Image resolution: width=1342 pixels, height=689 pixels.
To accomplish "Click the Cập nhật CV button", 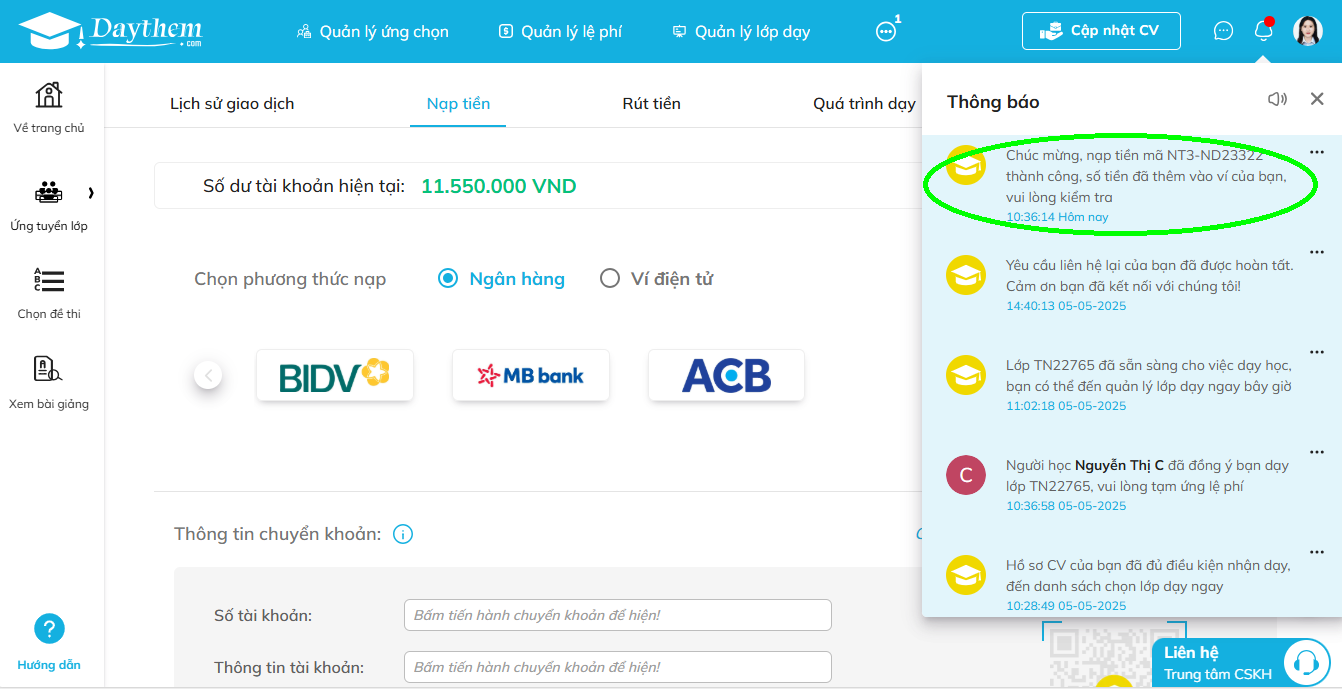I will pyautogui.click(x=1101, y=31).
